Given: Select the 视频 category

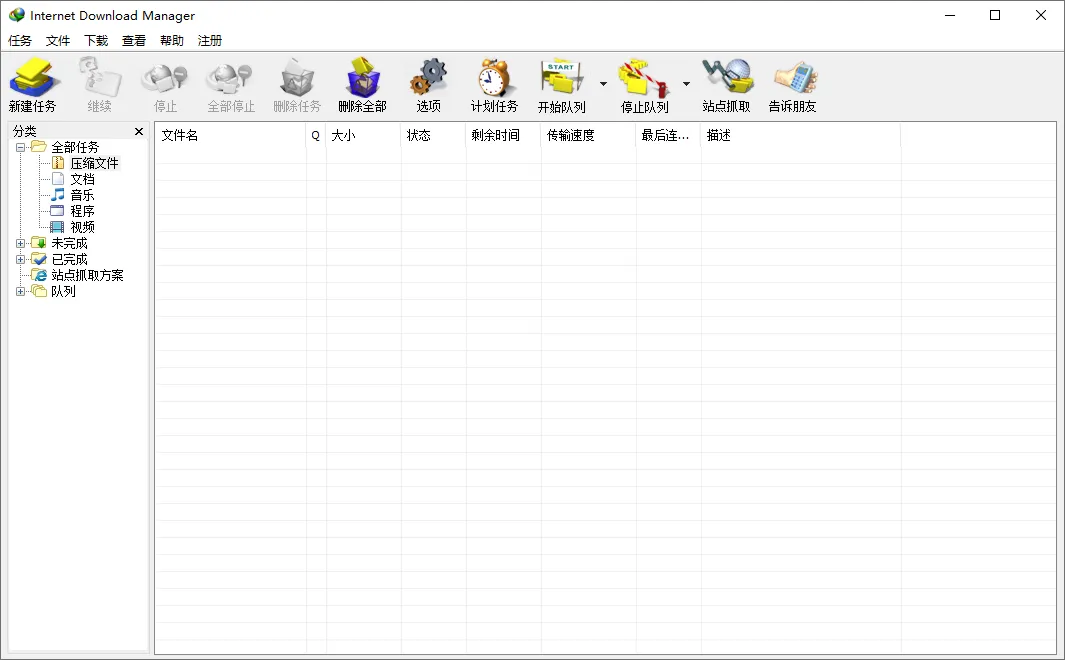Looking at the screenshot, I should (x=82, y=227).
